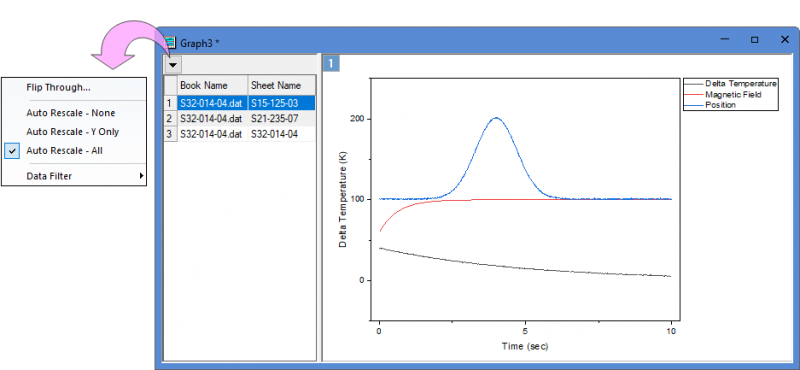Click row header number 1
Screen dimensions: 800x370
pyautogui.click(x=170, y=103)
